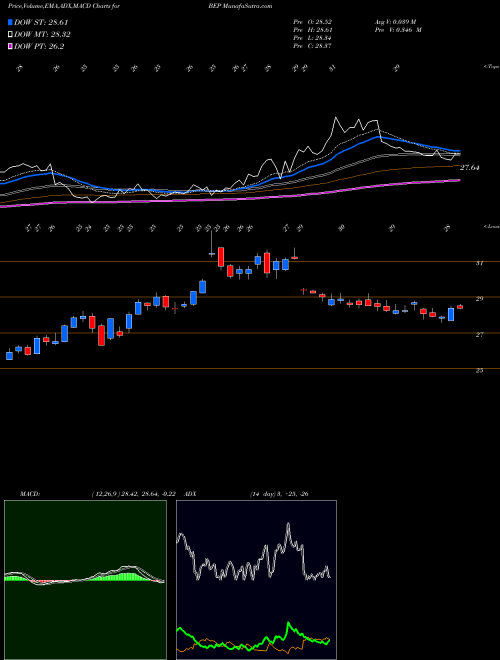This screenshot has height=660, width=500.
Task: Click the Pre O: 28.52 value
Action: (313, 22)
